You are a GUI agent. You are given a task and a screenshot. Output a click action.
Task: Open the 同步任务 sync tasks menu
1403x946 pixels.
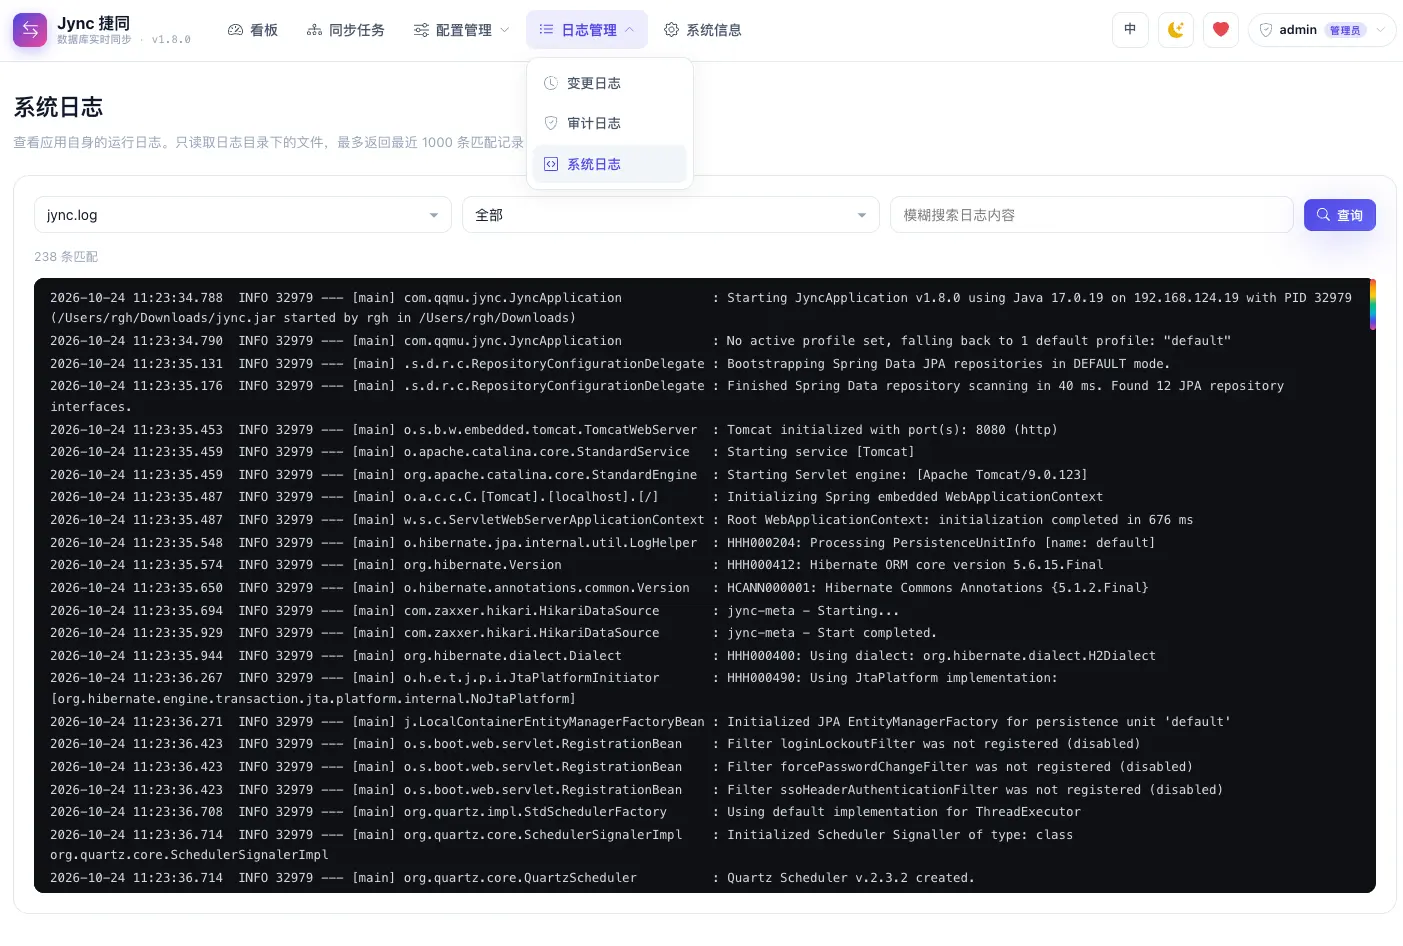345,30
